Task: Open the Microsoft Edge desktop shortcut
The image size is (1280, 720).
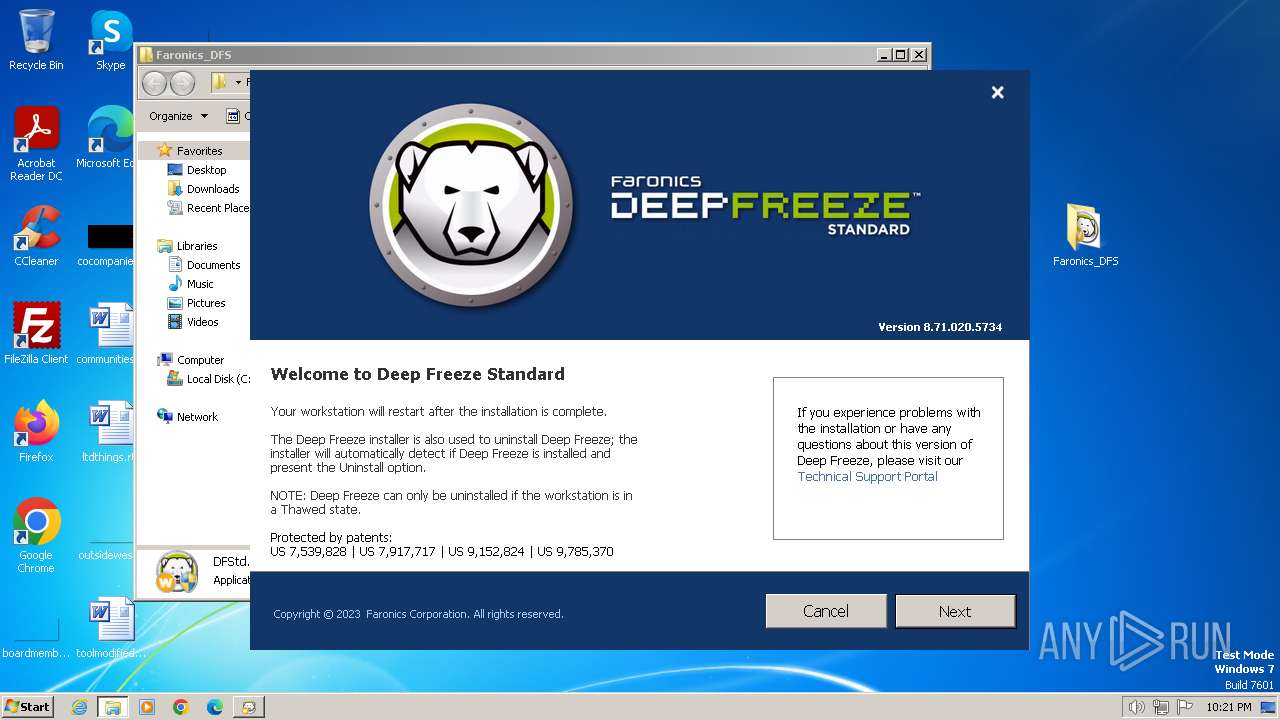Action: point(105,137)
